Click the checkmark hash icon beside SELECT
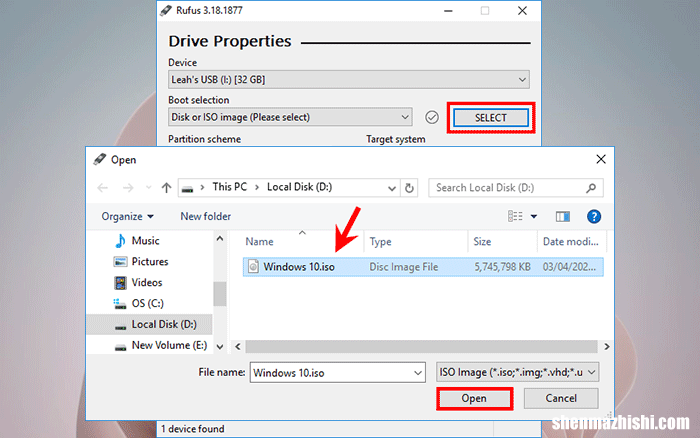Viewport: 700px width, 438px height. 432,117
